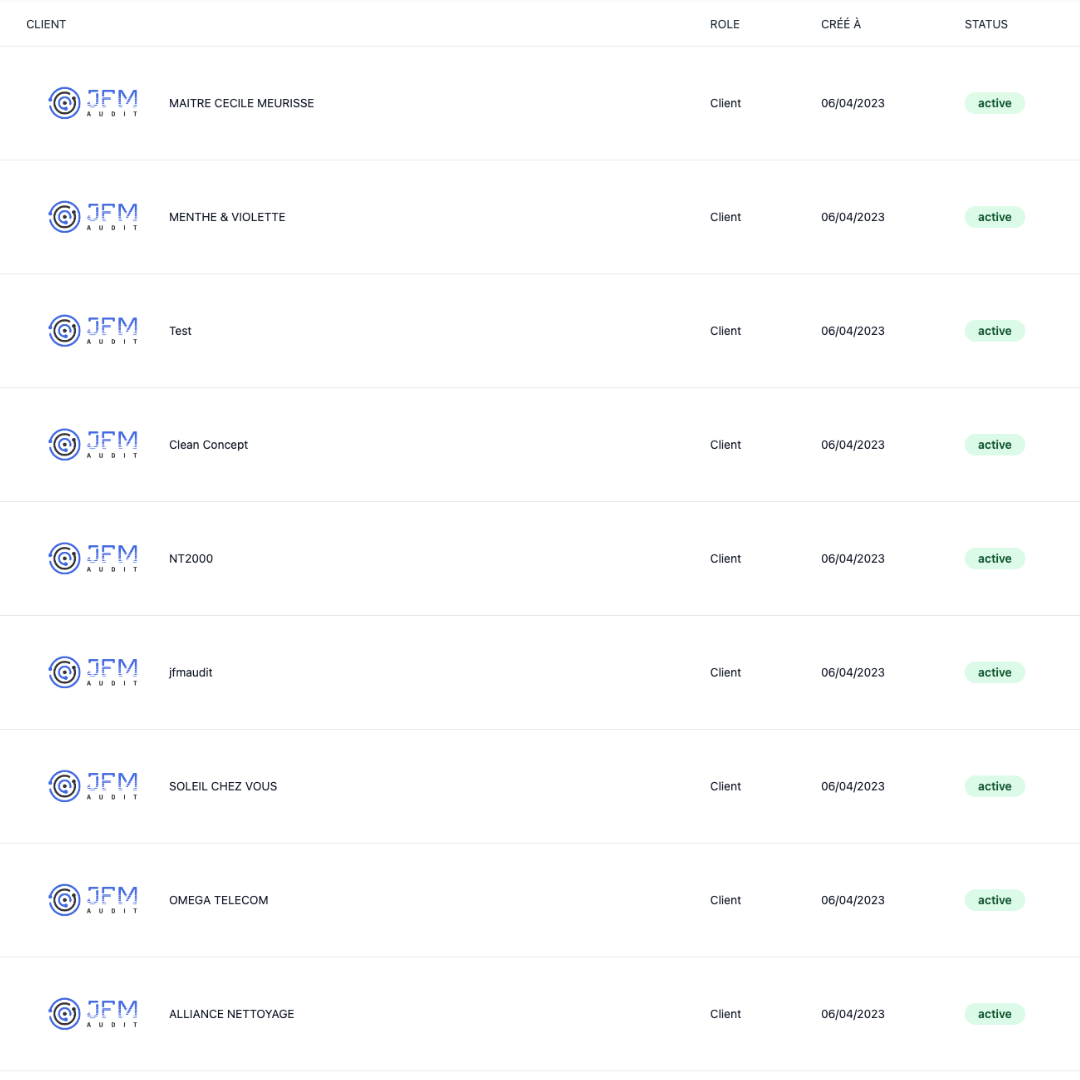Viewport: 1080px width, 1080px height.
Task: Click the JFM Audit logo beside MAITRE CECILE MEURISSE
Action: [93, 103]
